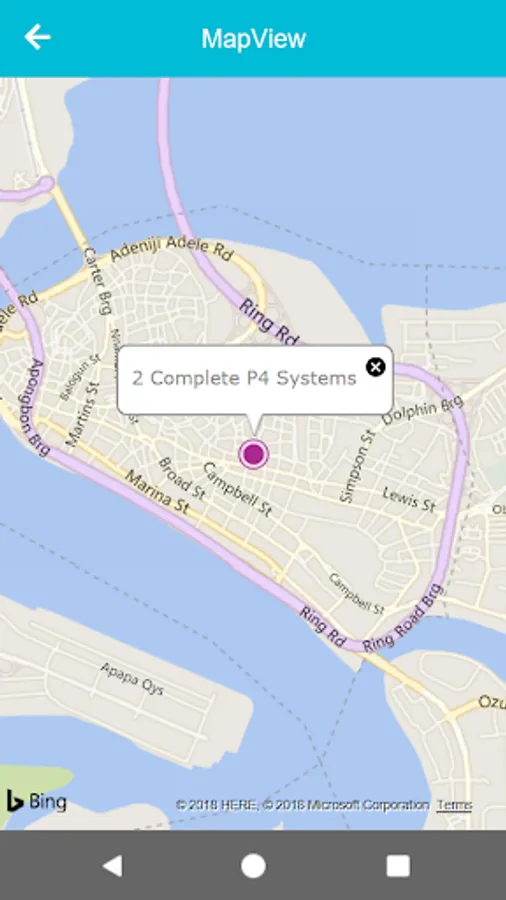Click the Dolphin Brg label

tap(422, 413)
